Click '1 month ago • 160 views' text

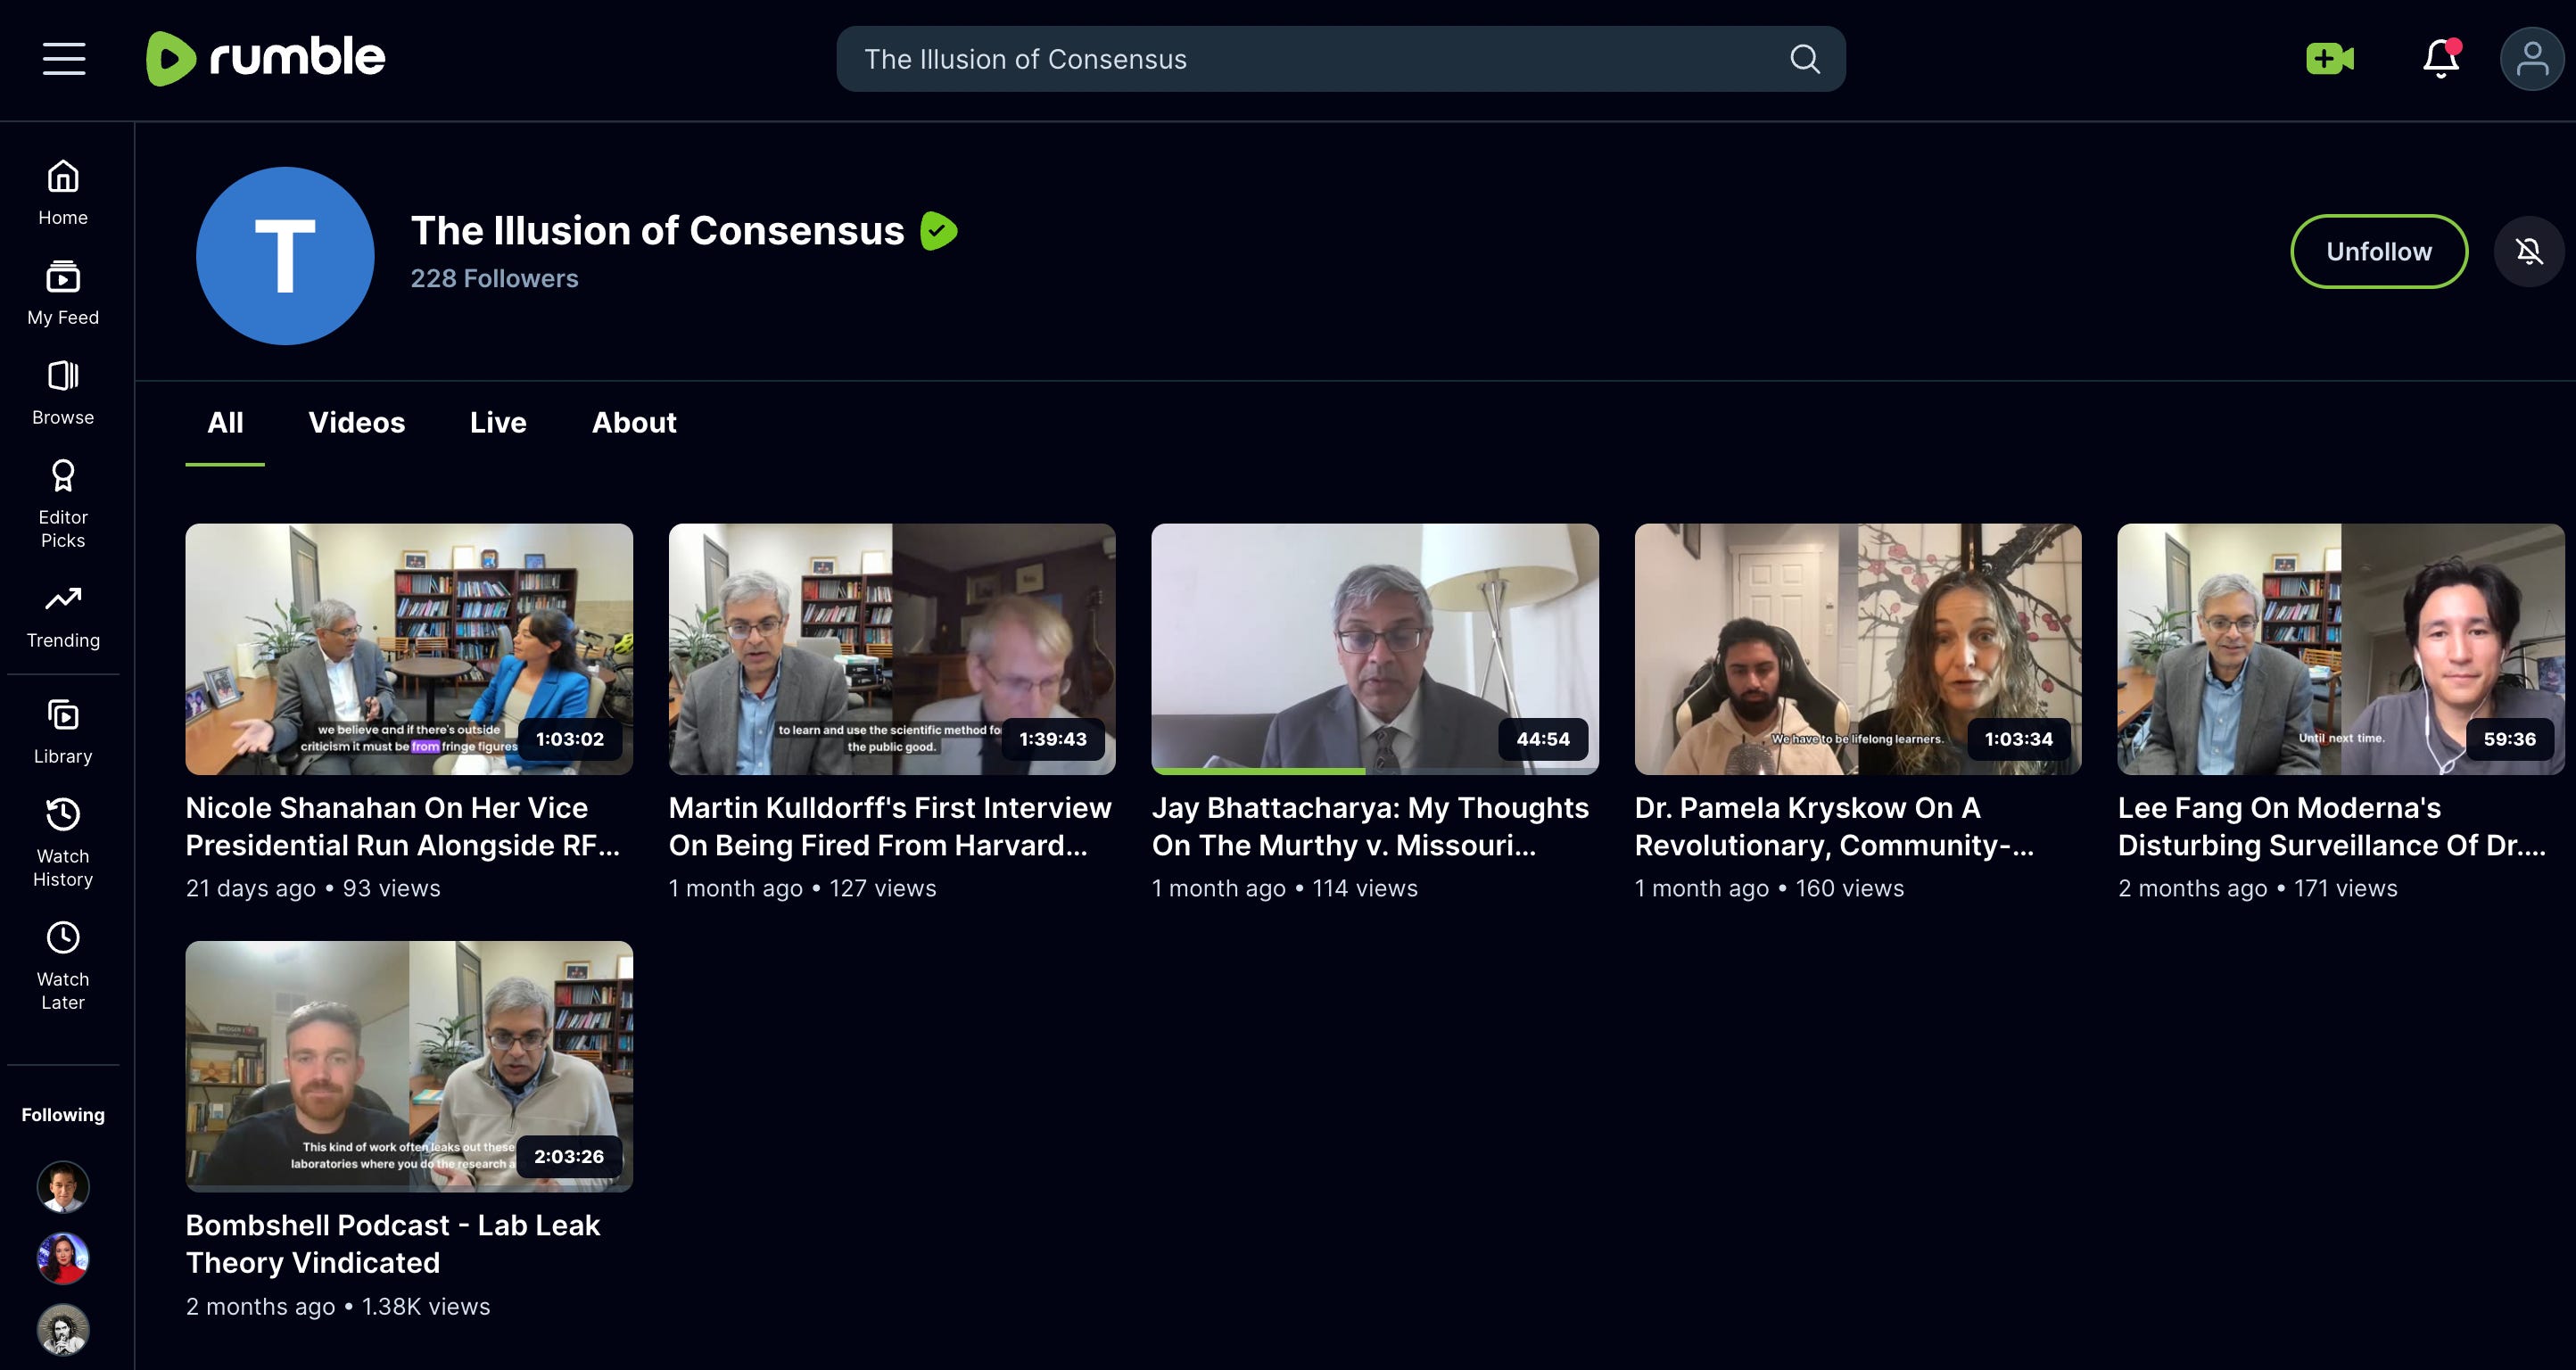[1769, 888]
